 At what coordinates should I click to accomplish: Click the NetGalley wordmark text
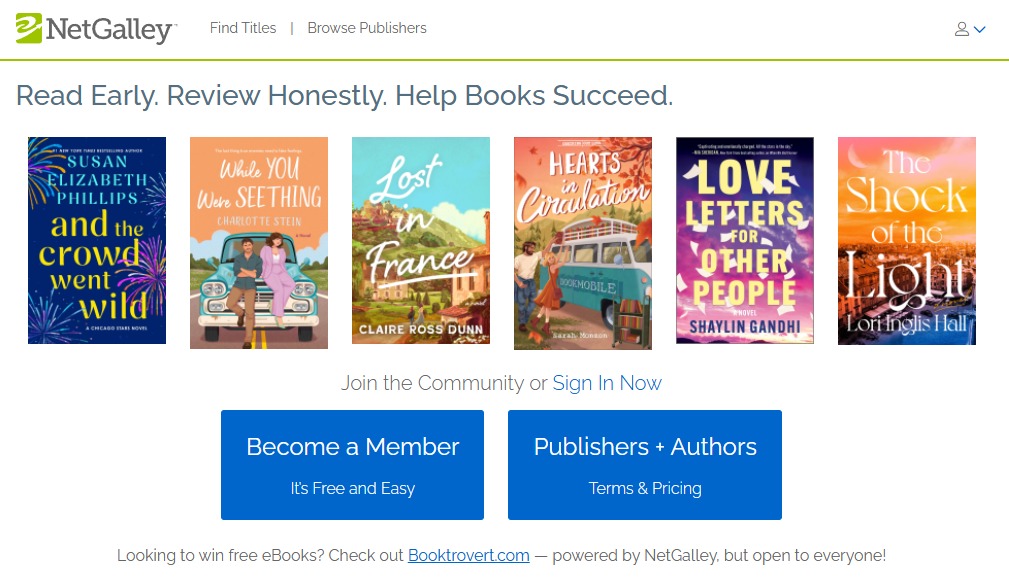coord(110,29)
